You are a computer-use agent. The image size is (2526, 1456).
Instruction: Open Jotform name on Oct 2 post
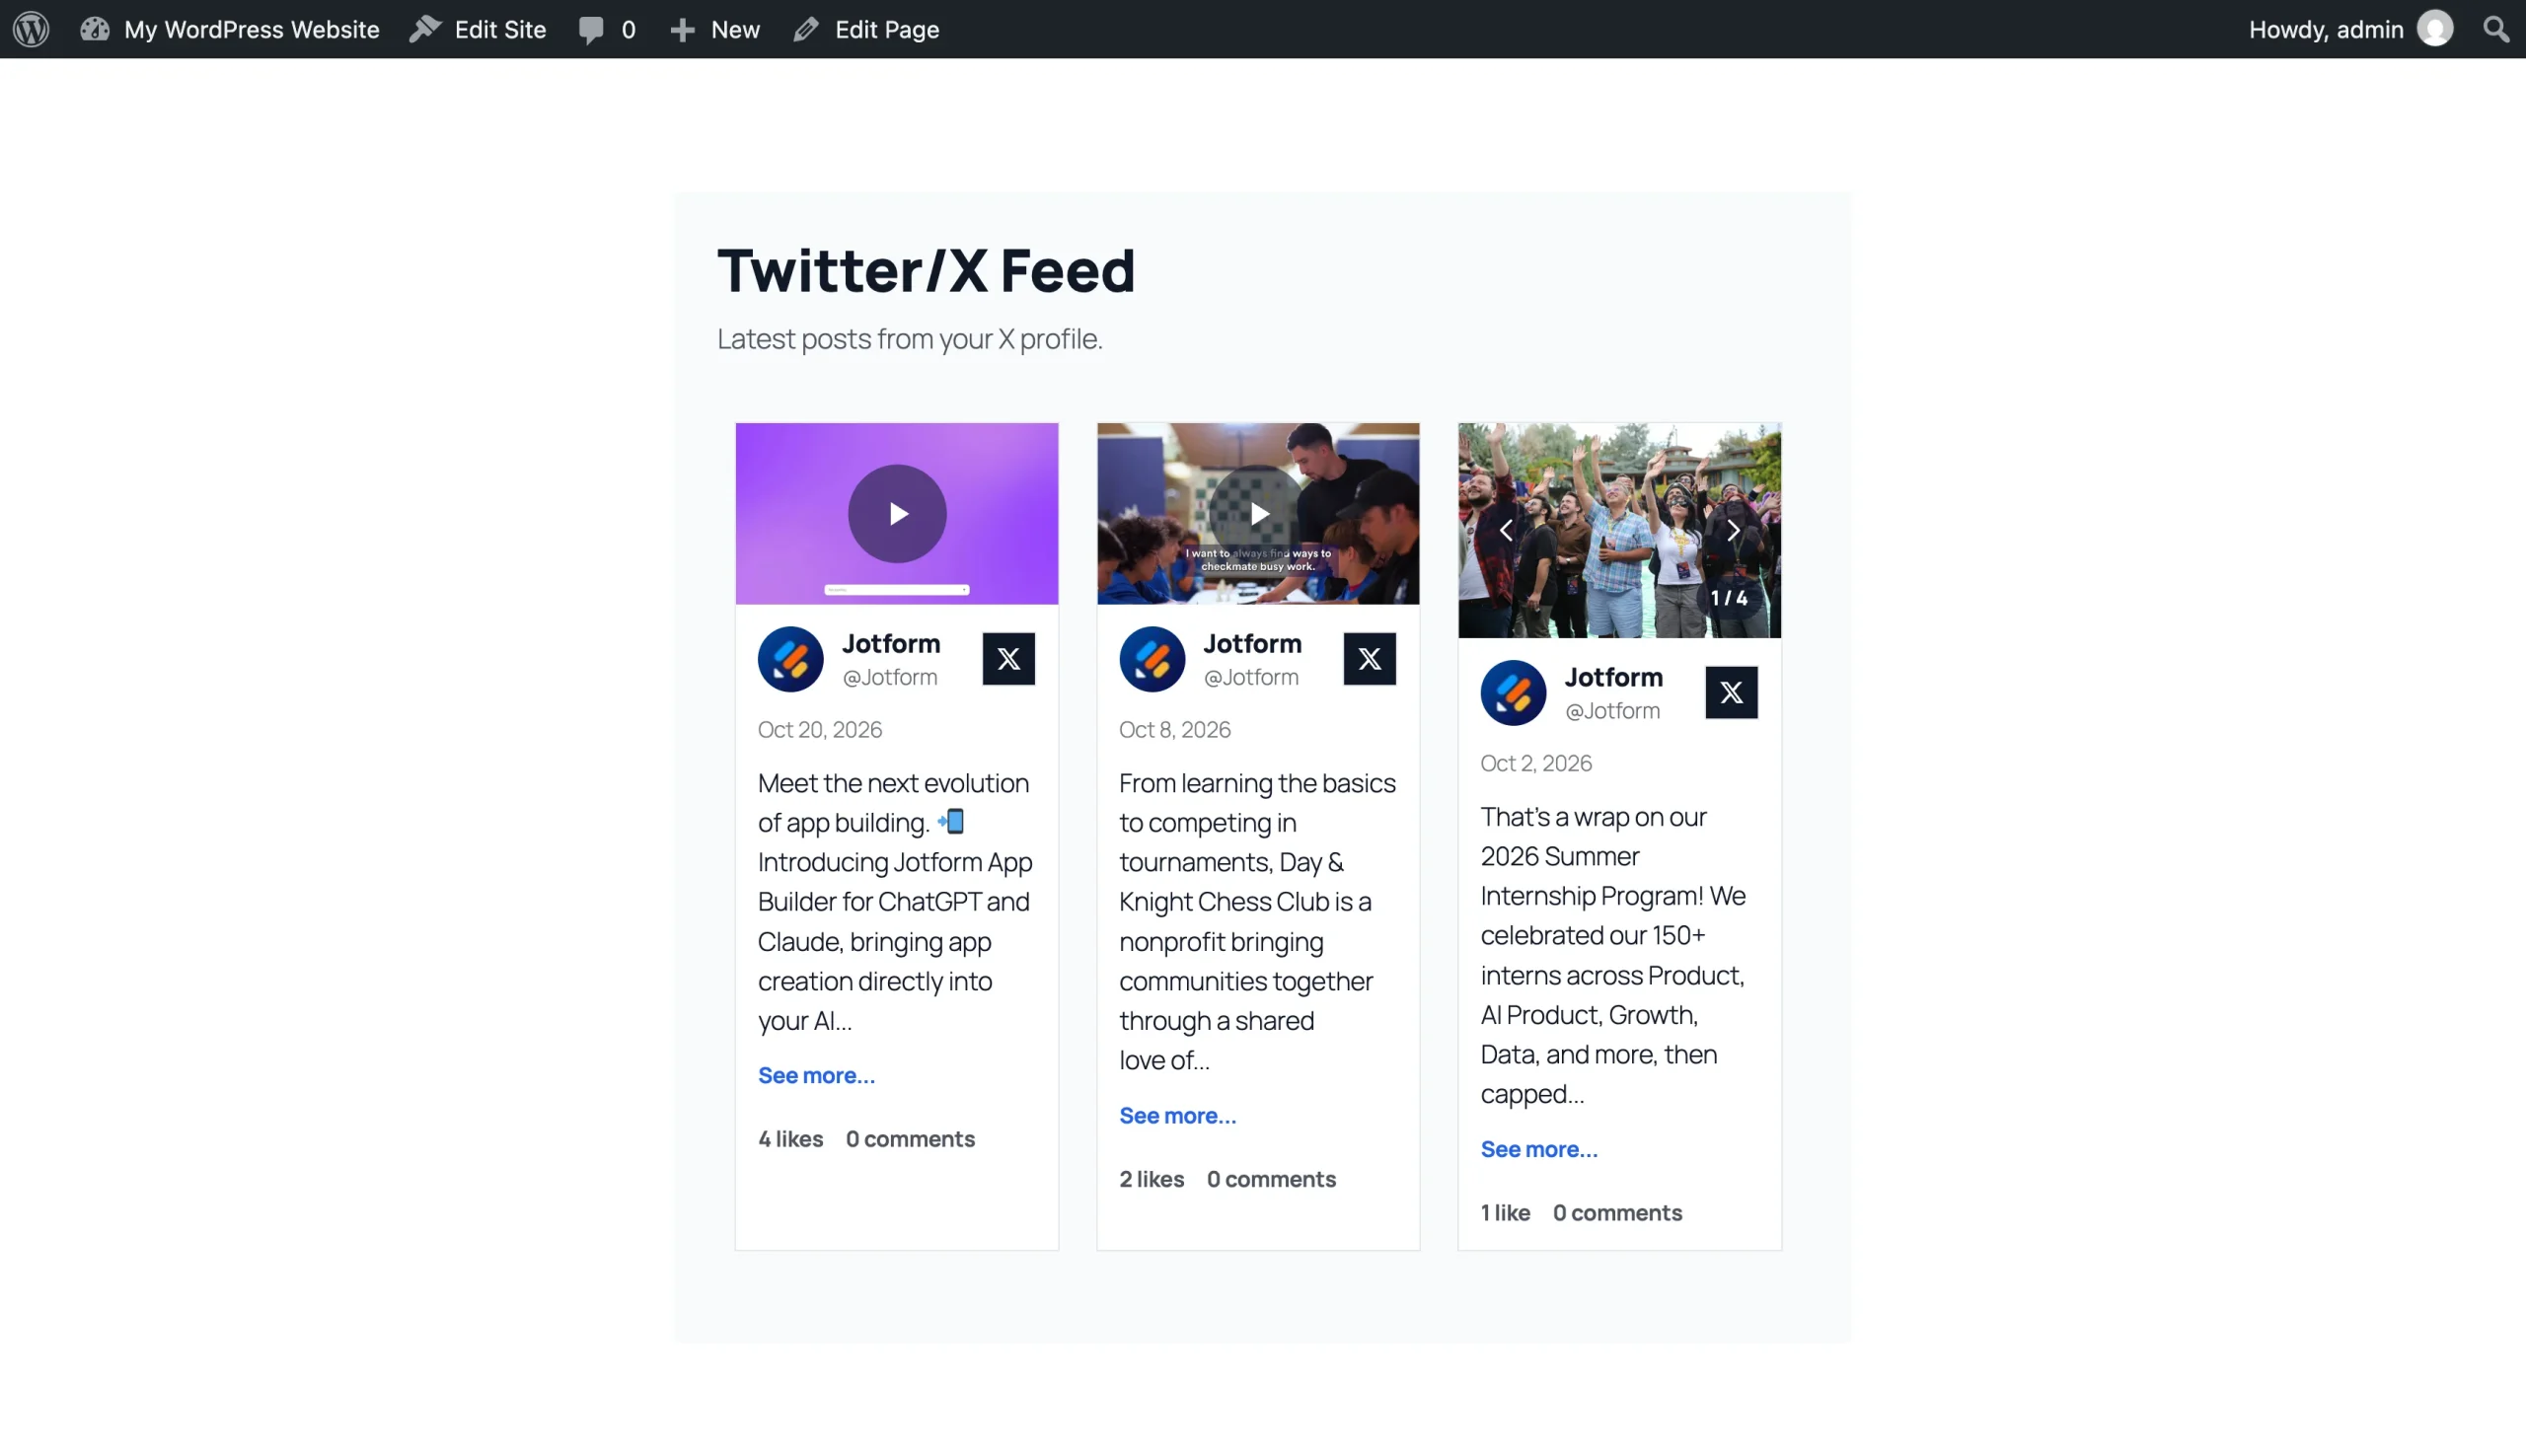click(1614, 677)
